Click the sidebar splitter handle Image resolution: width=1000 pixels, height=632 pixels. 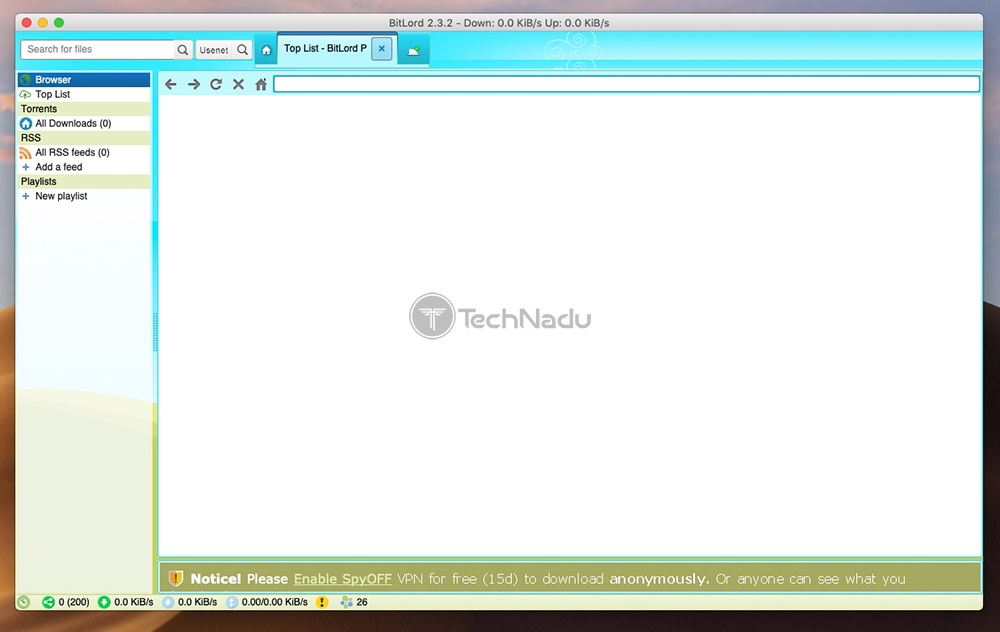tap(154, 332)
